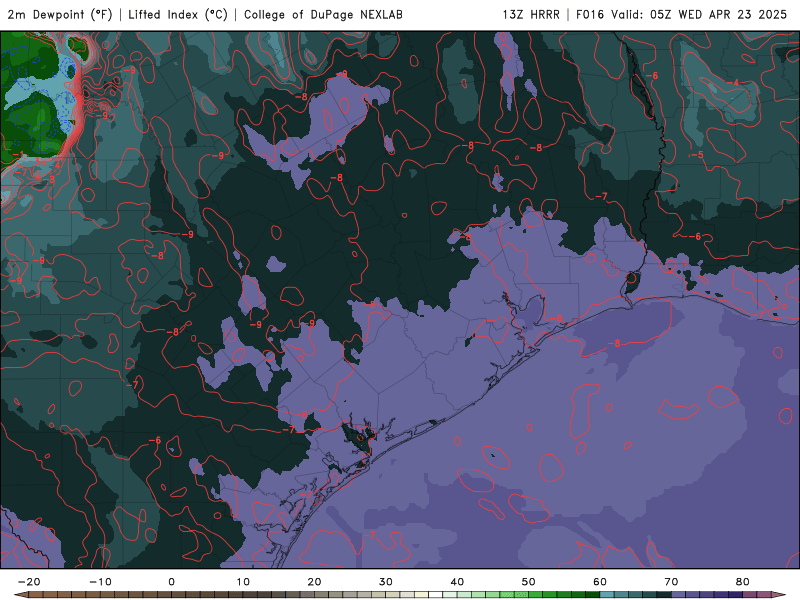
Task: Click the '70' colorbar label
Action: coord(671,582)
